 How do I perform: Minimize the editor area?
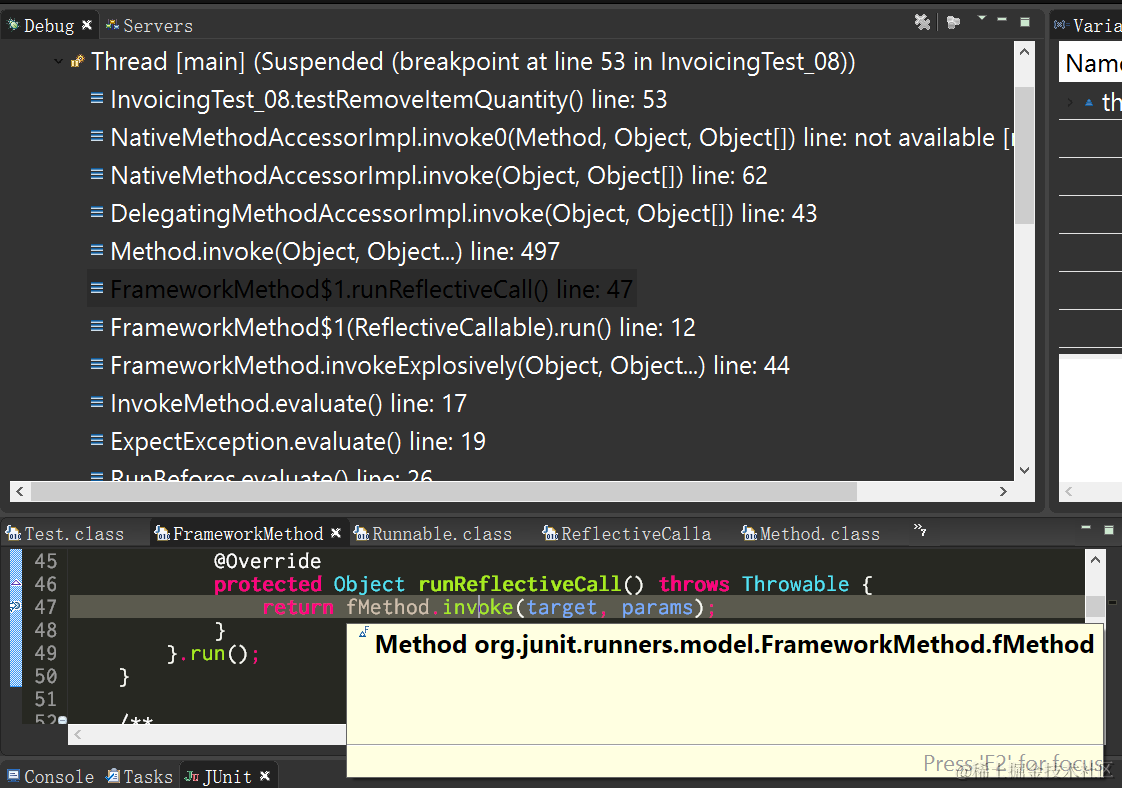point(1086,528)
